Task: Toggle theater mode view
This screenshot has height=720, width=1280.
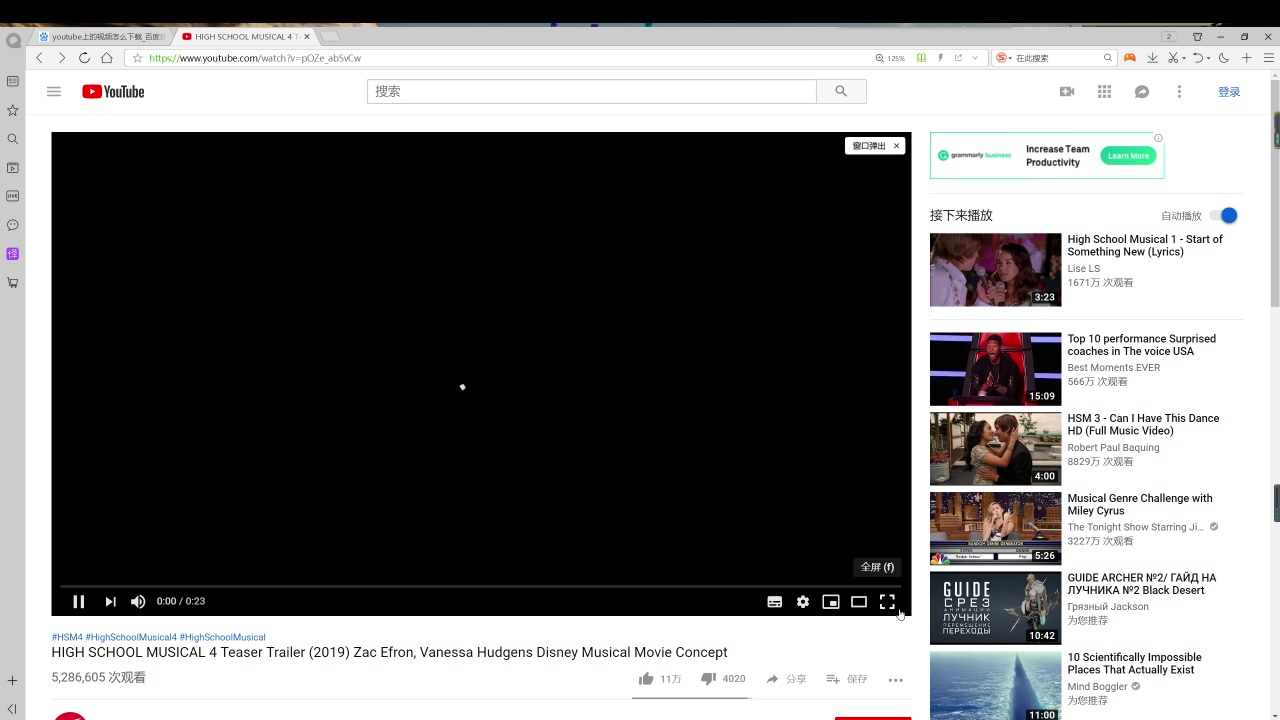Action: coord(858,601)
